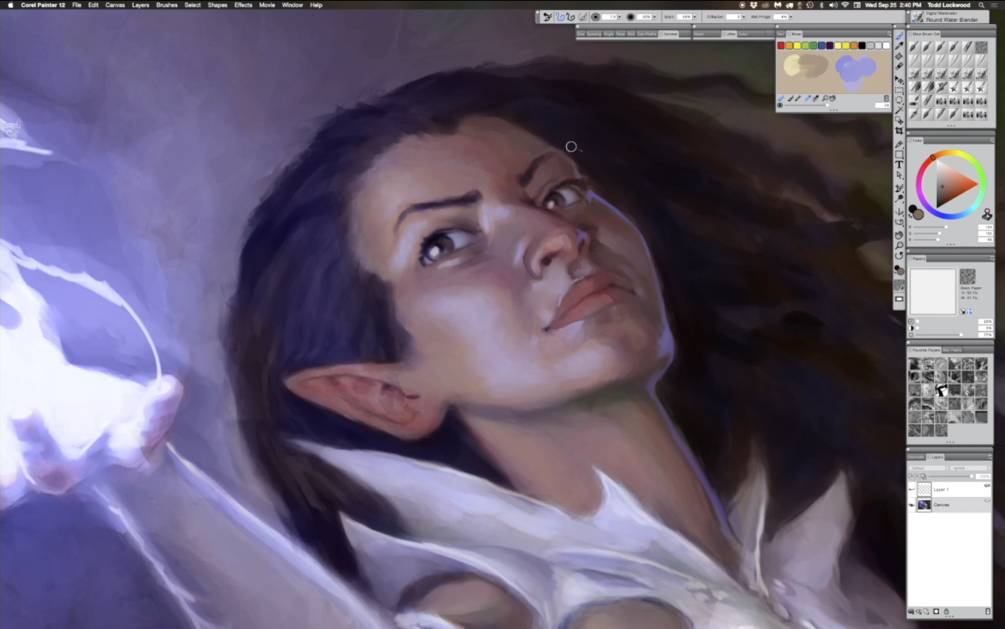Select the Grabber hand tool in toolbox

(899, 235)
